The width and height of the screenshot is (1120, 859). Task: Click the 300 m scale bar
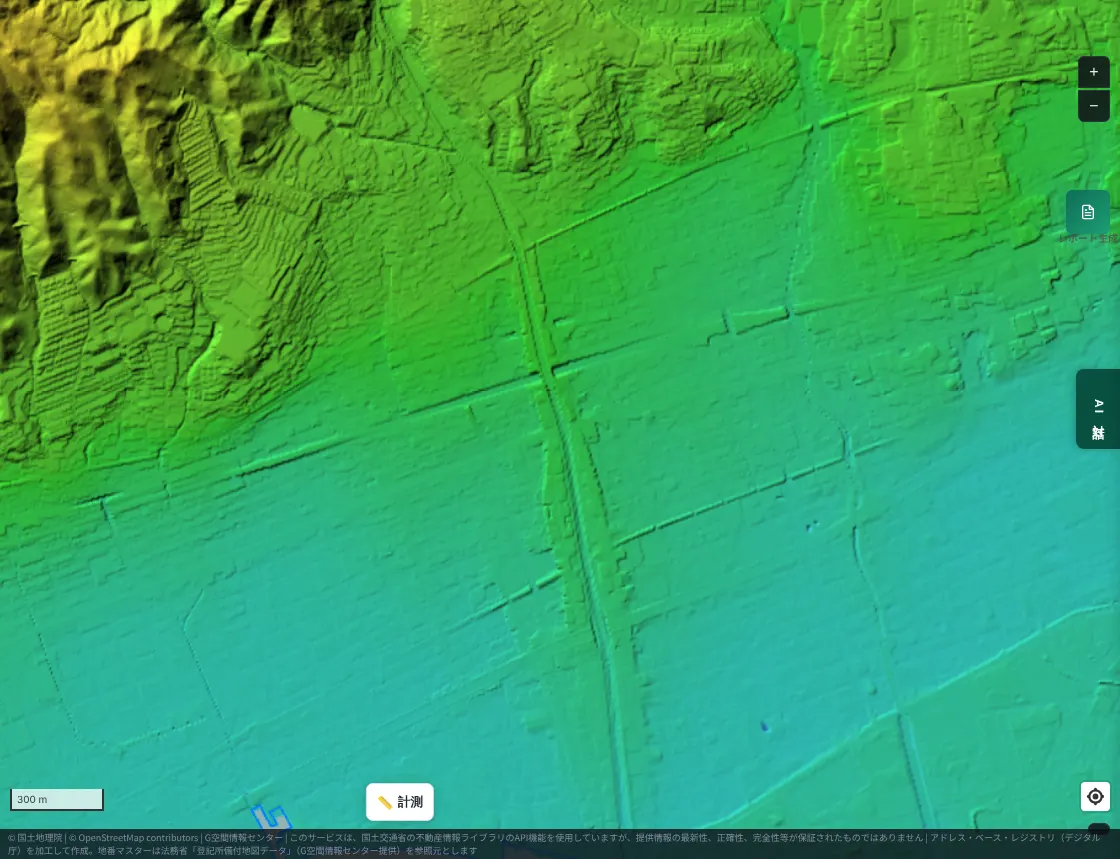point(57,799)
